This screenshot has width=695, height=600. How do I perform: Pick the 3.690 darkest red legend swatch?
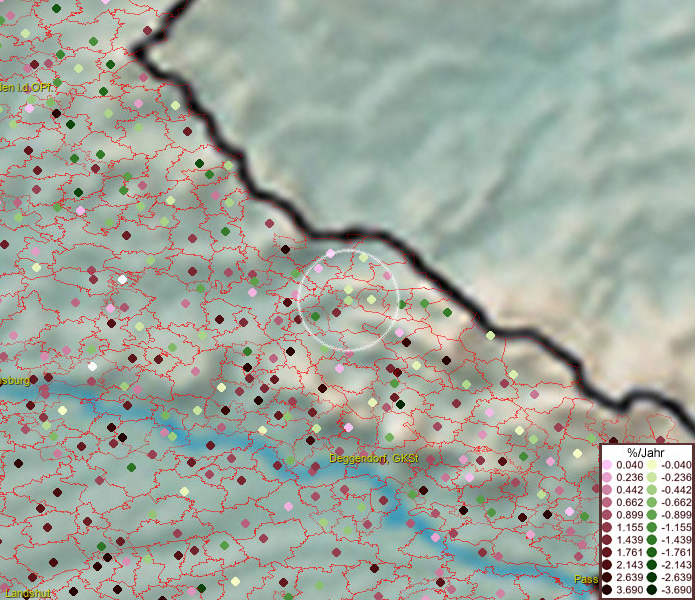pyautogui.click(x=607, y=590)
